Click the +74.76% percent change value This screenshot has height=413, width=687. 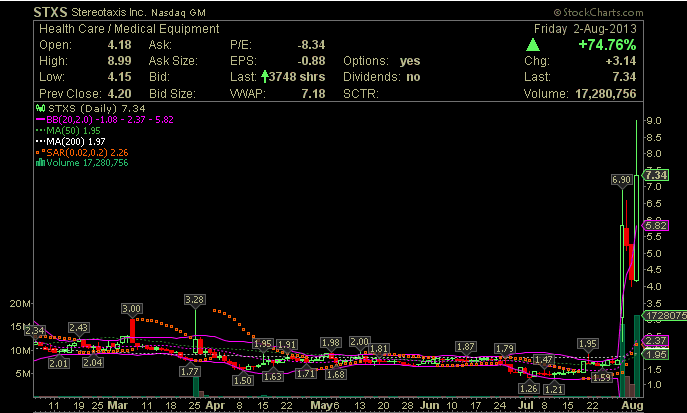[x=607, y=45]
